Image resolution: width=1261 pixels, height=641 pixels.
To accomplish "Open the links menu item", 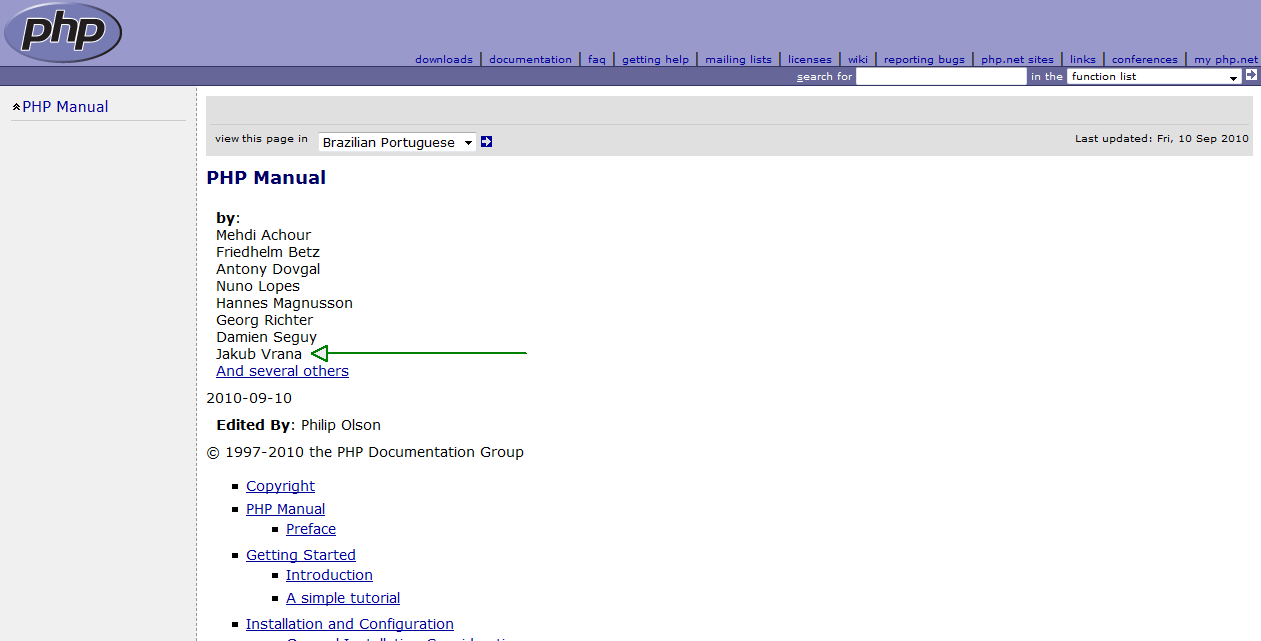I will tap(1083, 59).
